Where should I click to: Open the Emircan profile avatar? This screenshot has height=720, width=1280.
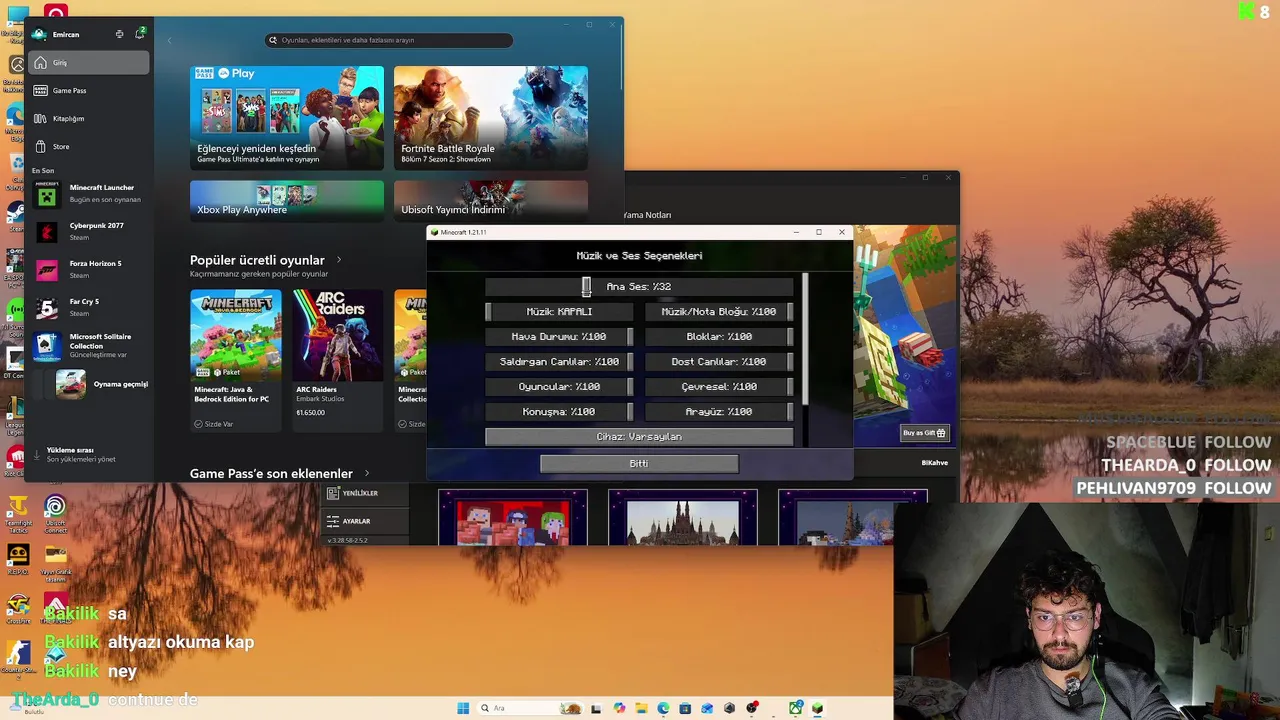[39, 34]
